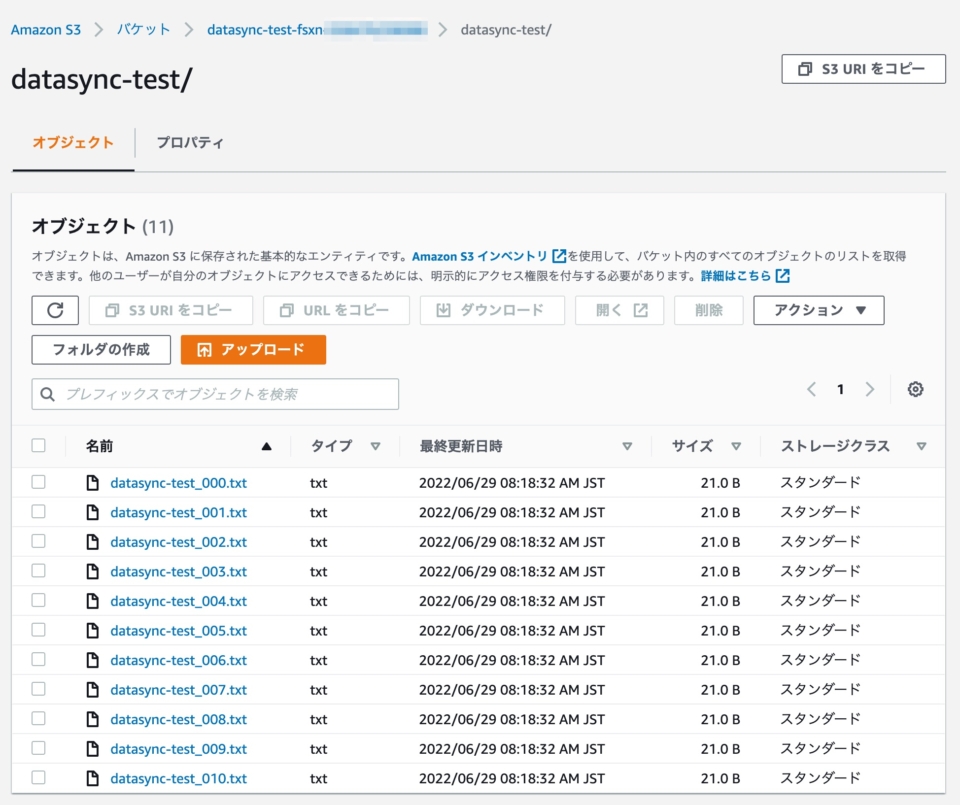The width and height of the screenshot is (960, 805).
Task: Click the file icon beside datasync-test_000.txt
Action: (95, 483)
